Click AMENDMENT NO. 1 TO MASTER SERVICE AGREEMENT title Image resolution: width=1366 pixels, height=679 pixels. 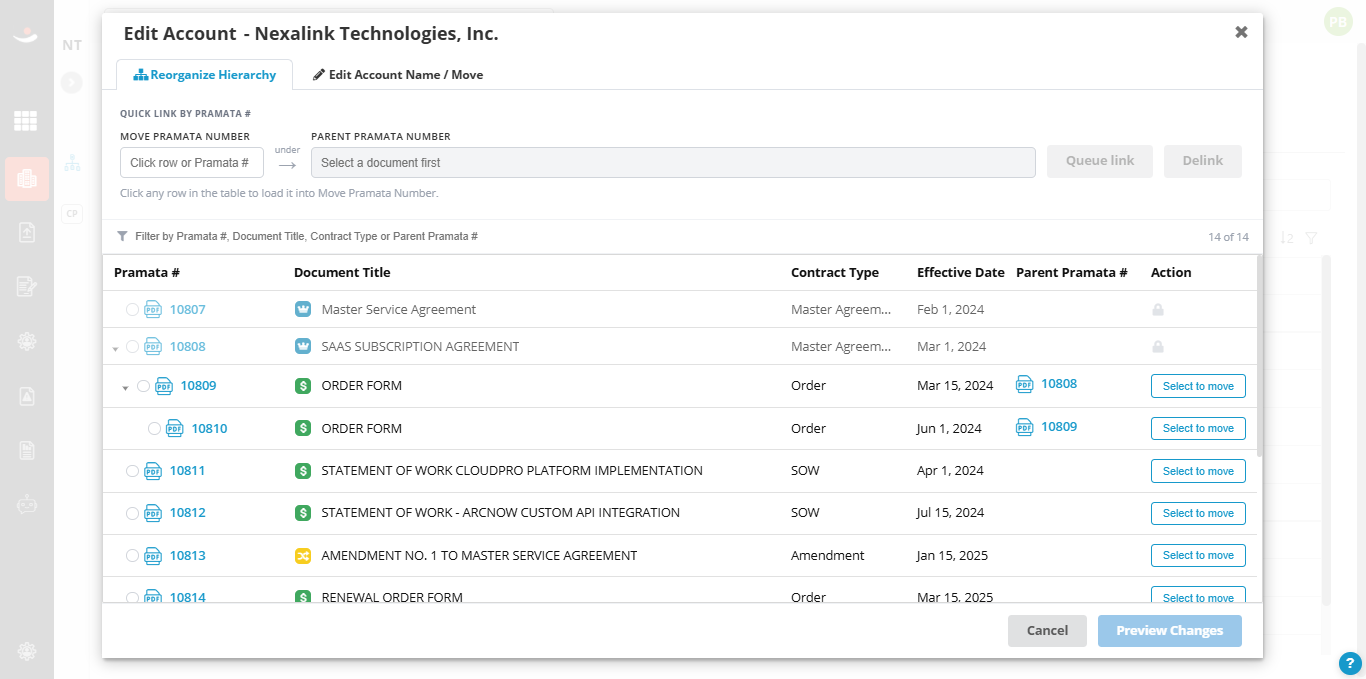click(x=479, y=556)
